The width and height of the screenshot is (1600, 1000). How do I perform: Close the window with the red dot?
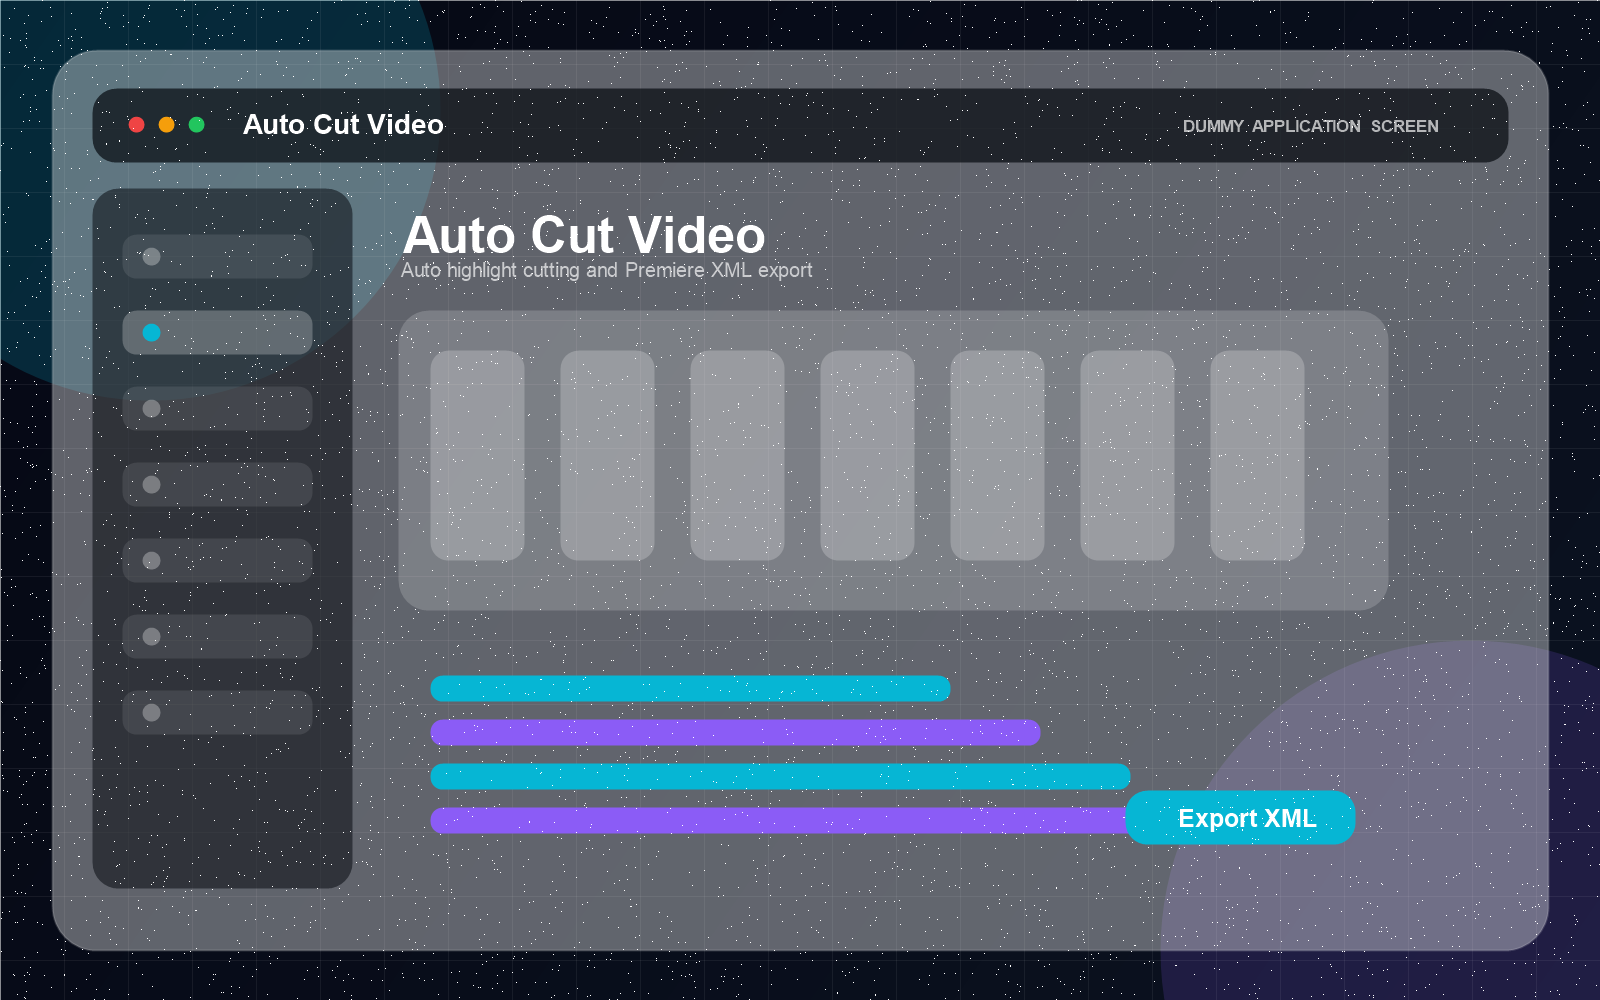pos(137,124)
